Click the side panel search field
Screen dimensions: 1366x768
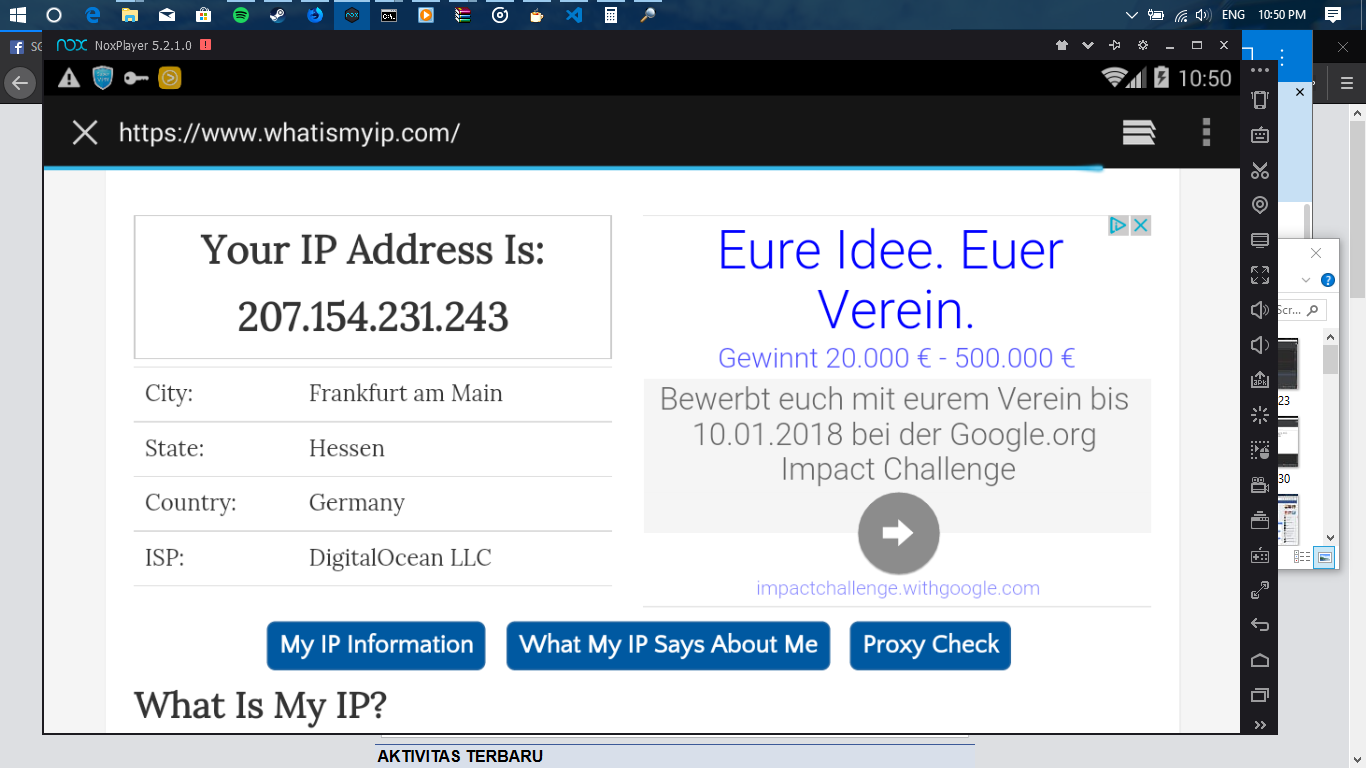[1302, 310]
